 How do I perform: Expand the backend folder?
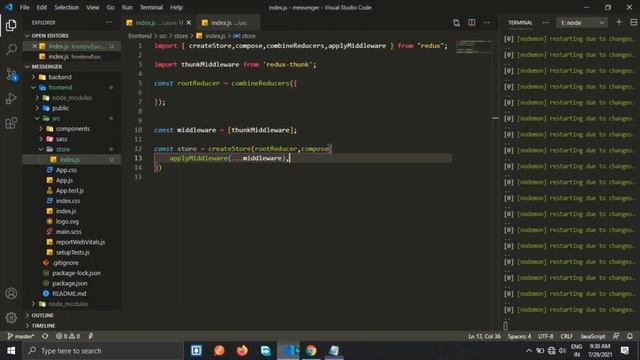point(33,77)
